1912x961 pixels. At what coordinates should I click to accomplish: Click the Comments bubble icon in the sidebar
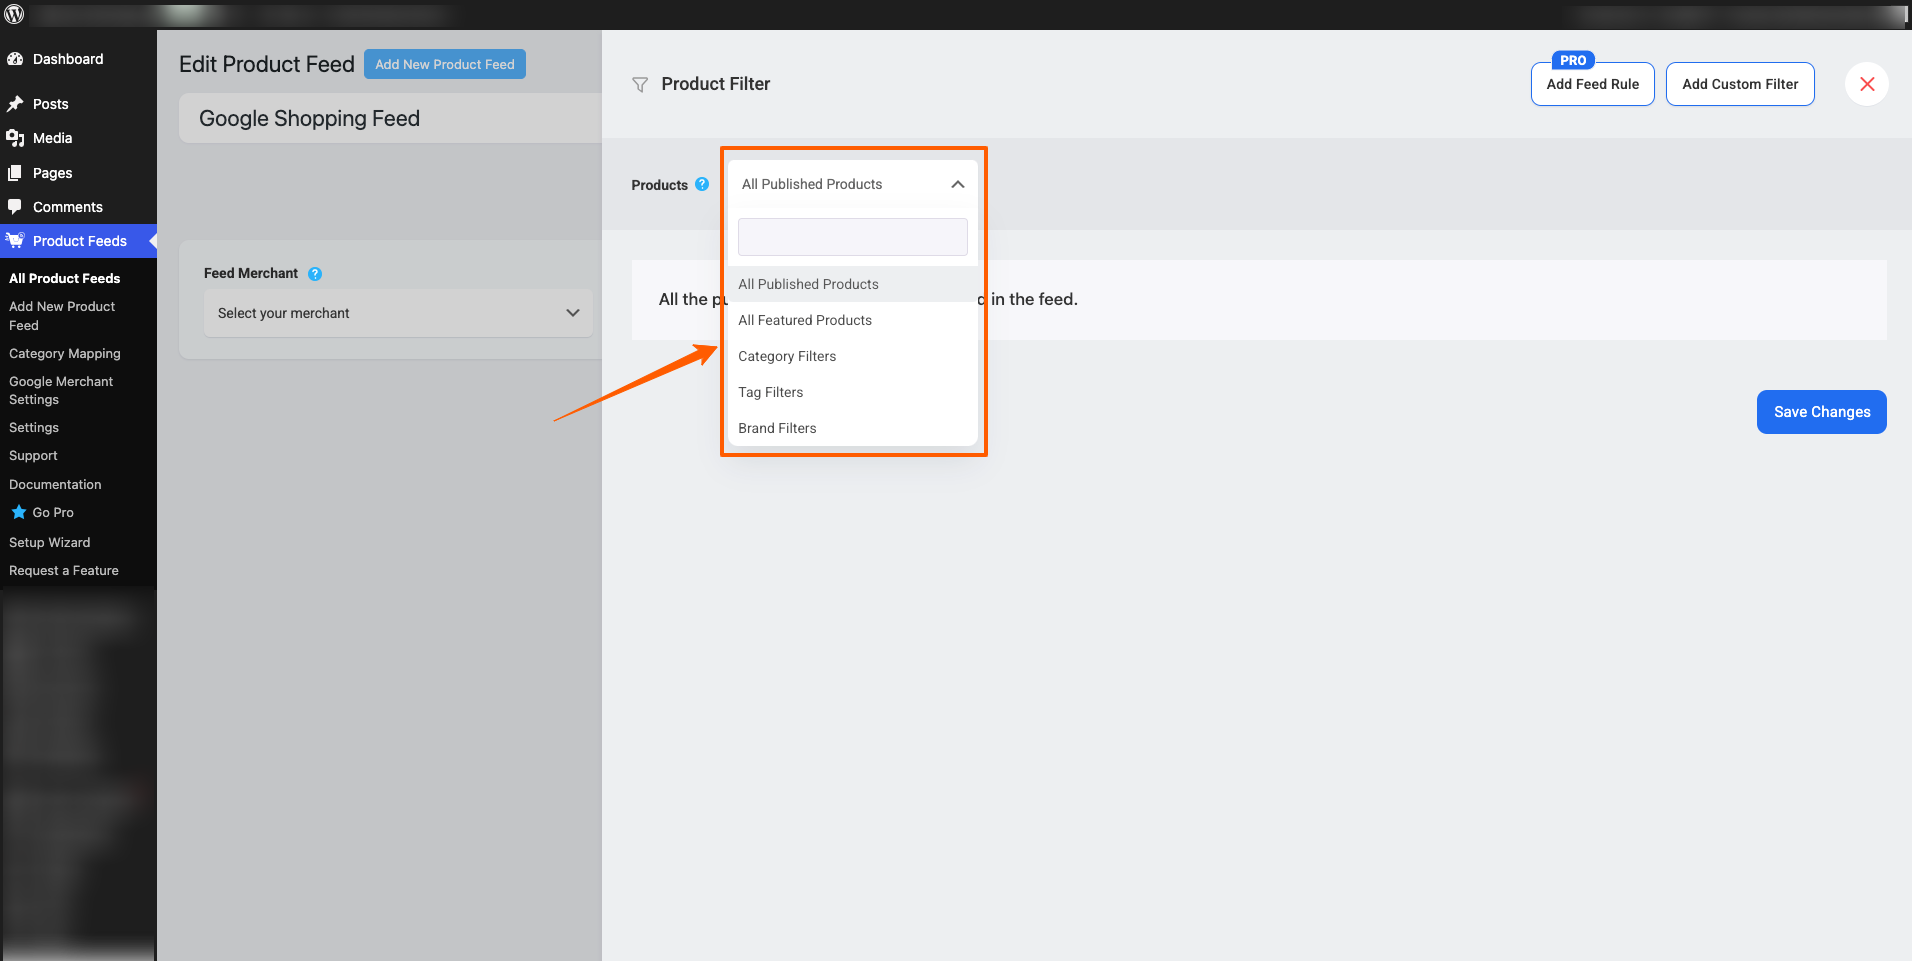click(x=15, y=207)
